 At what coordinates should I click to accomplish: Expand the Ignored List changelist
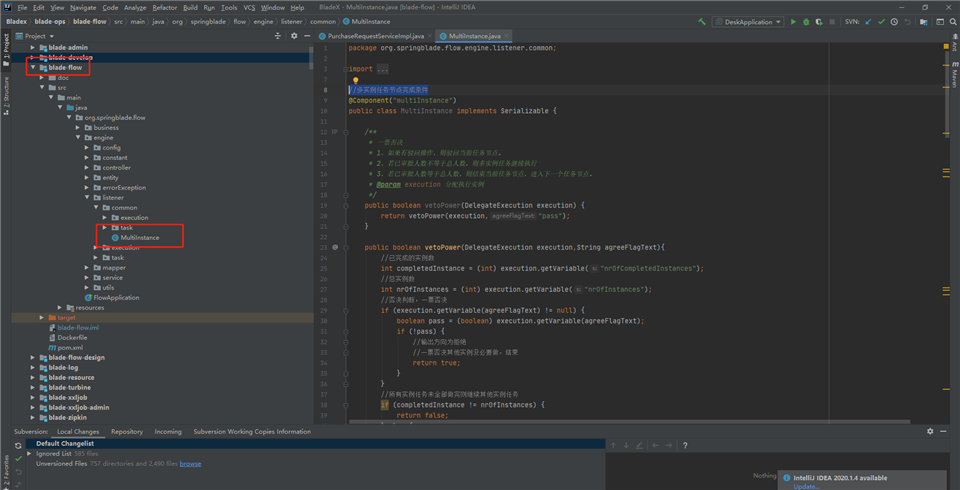click(x=29, y=454)
